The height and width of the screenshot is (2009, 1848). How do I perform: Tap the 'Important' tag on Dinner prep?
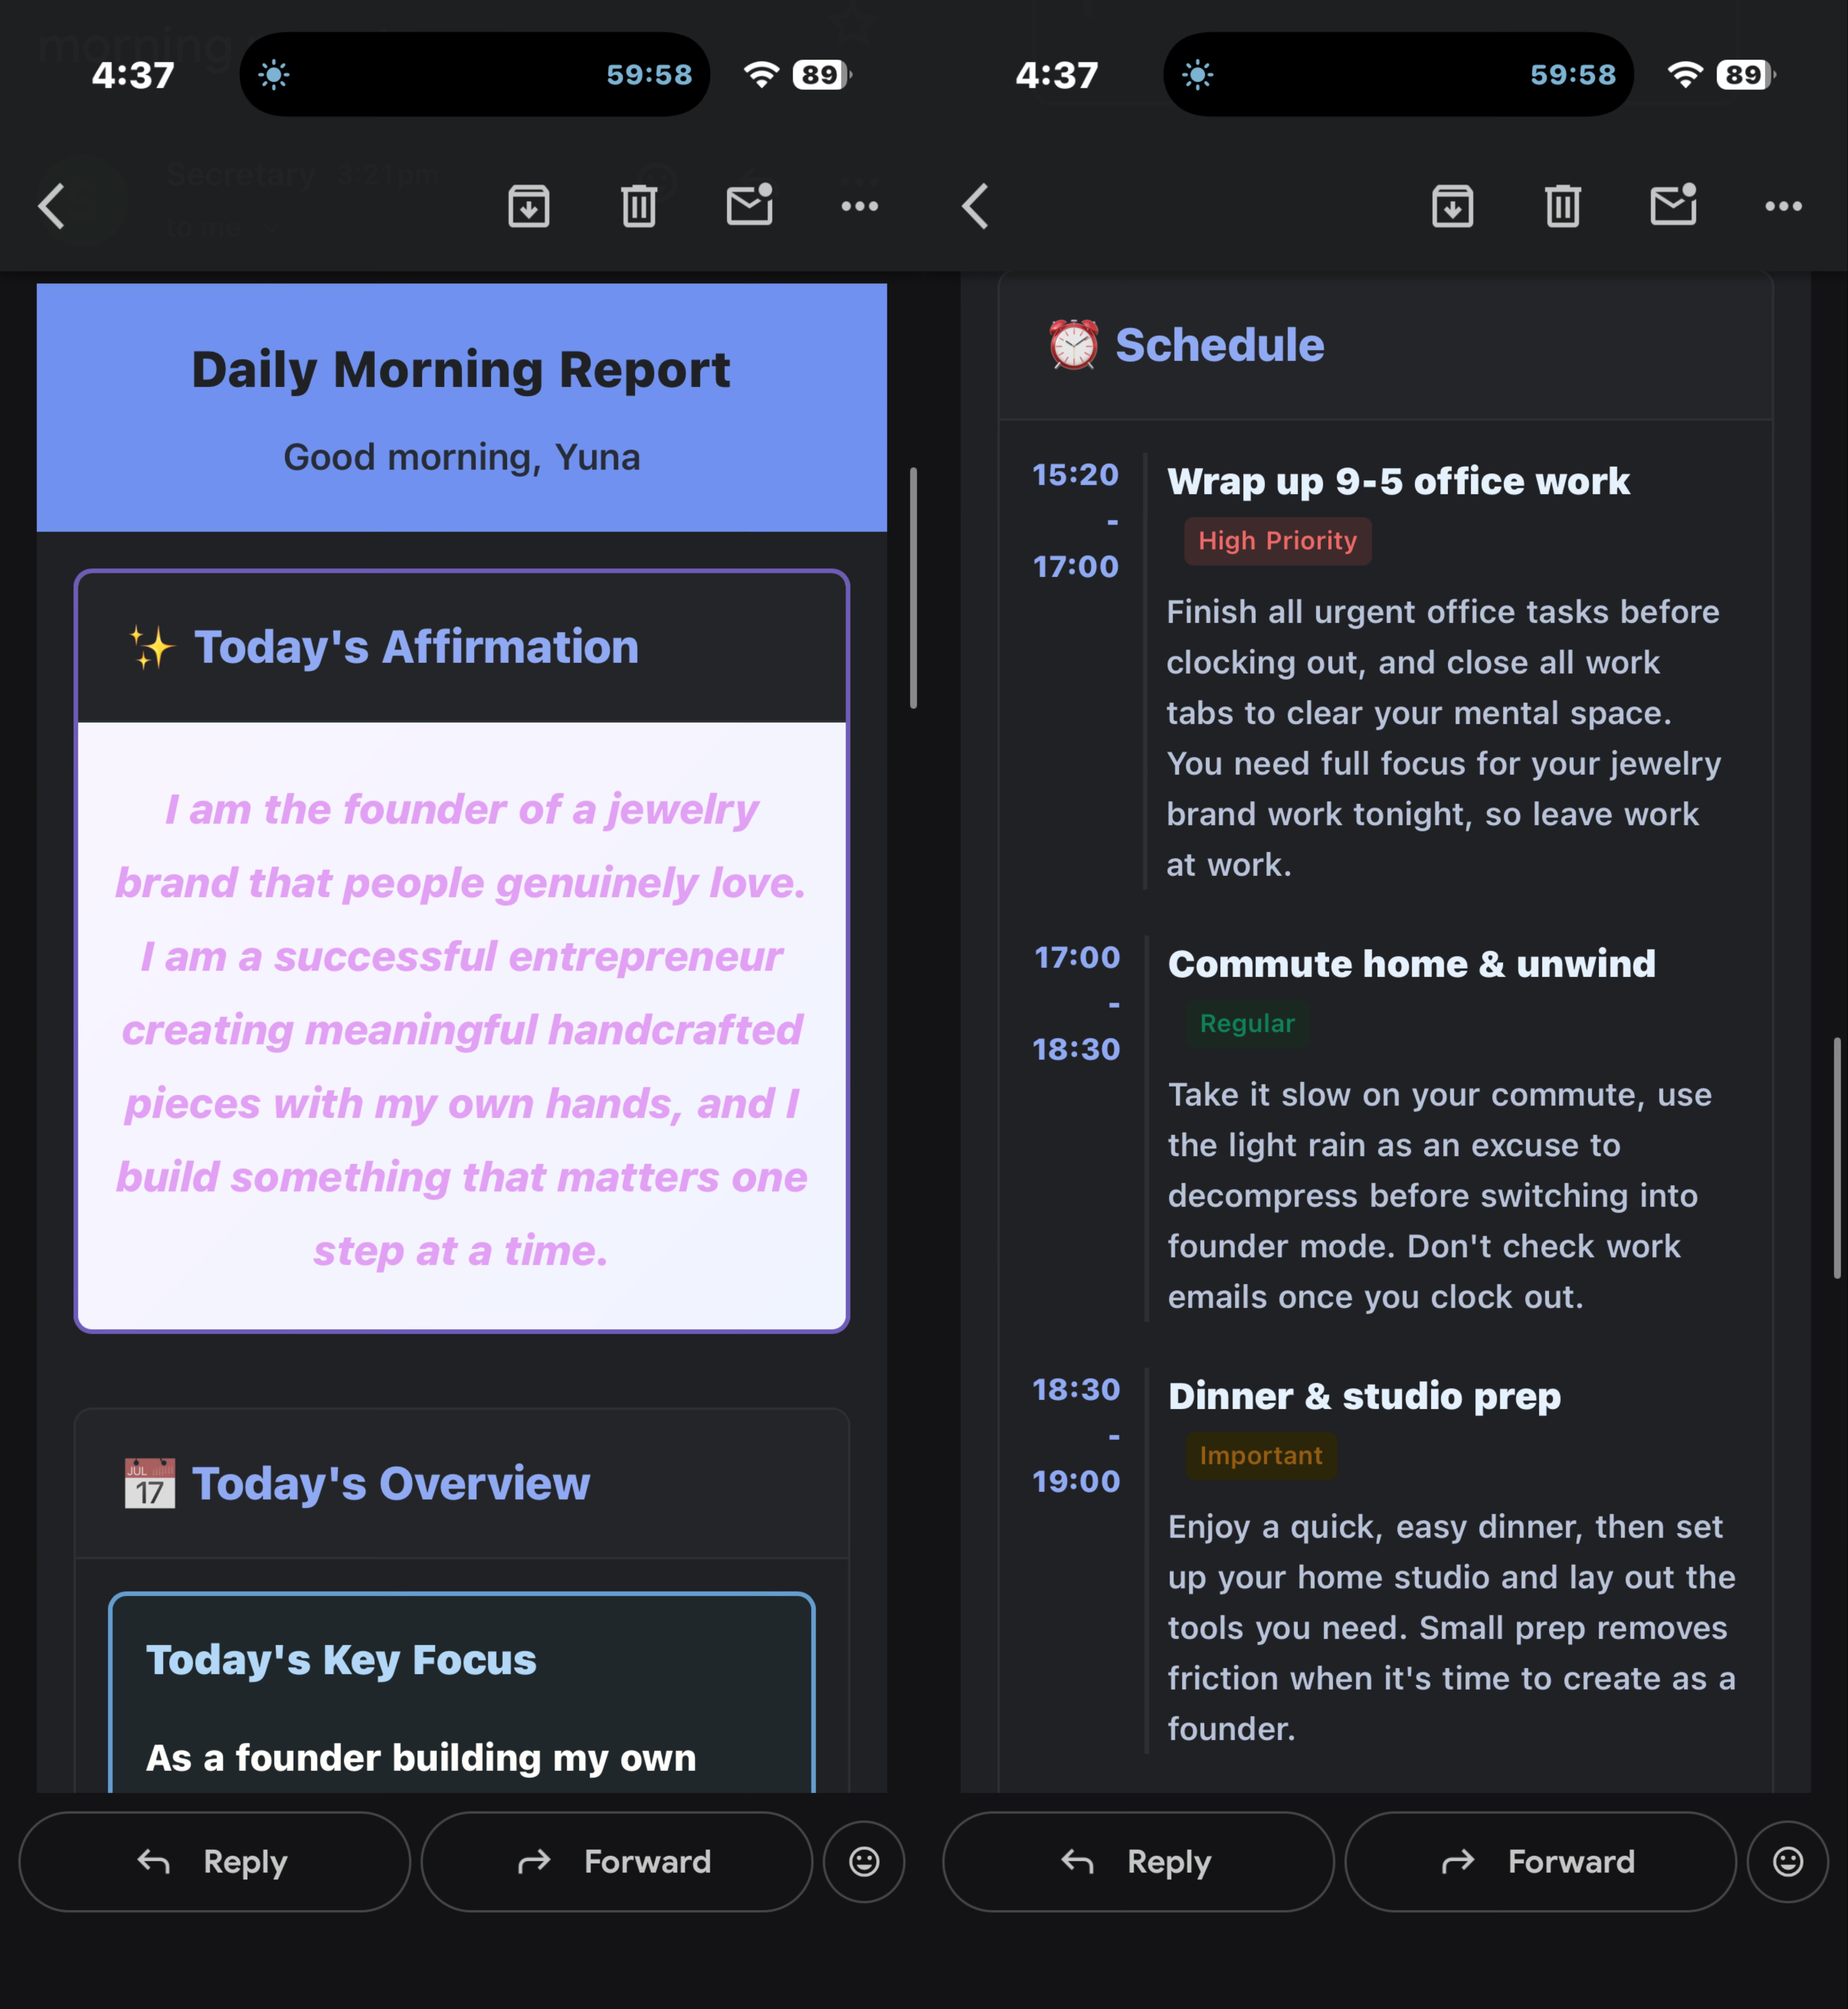click(x=1261, y=1456)
